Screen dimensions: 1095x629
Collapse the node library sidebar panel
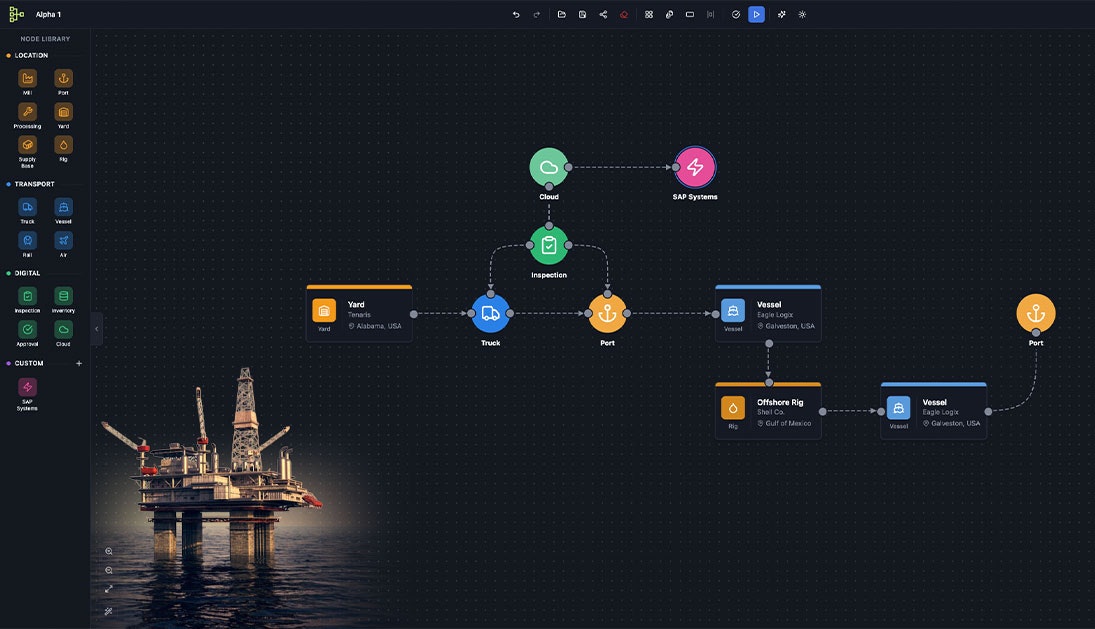(95, 328)
